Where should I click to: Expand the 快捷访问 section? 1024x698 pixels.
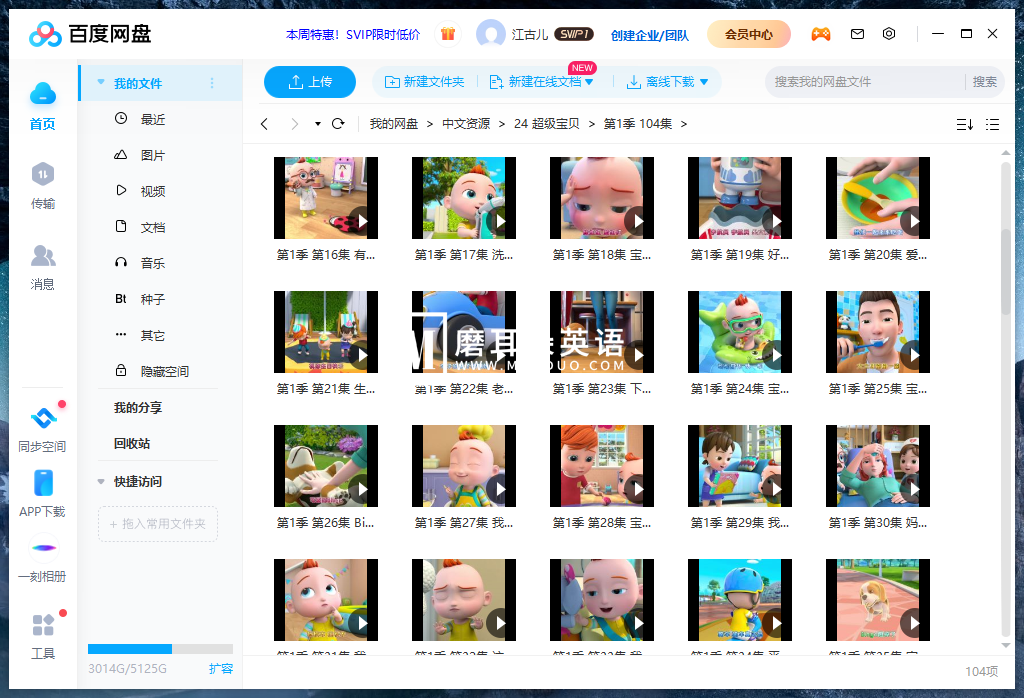[x=101, y=481]
